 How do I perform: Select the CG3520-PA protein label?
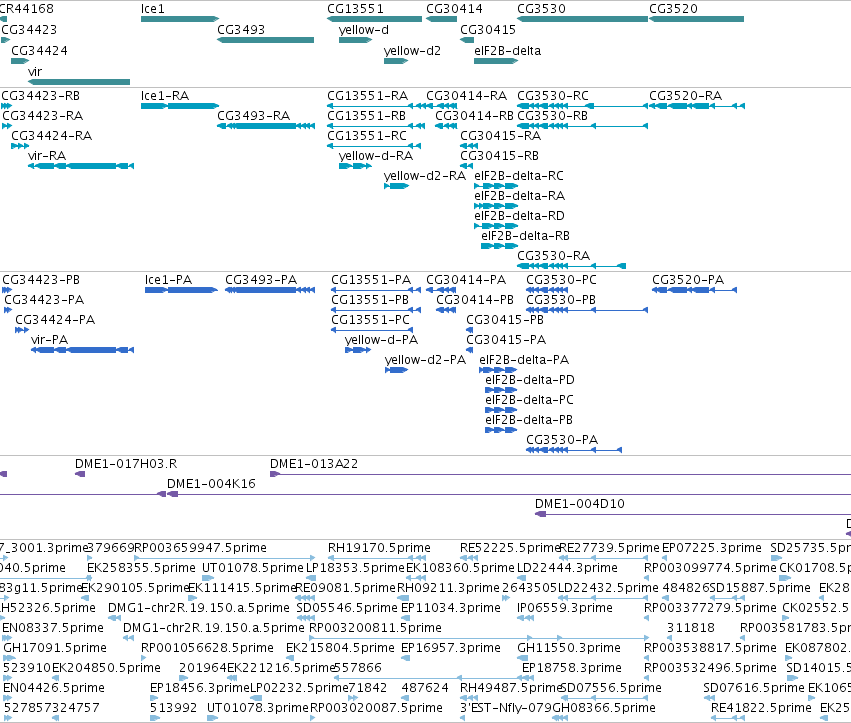coord(688,280)
